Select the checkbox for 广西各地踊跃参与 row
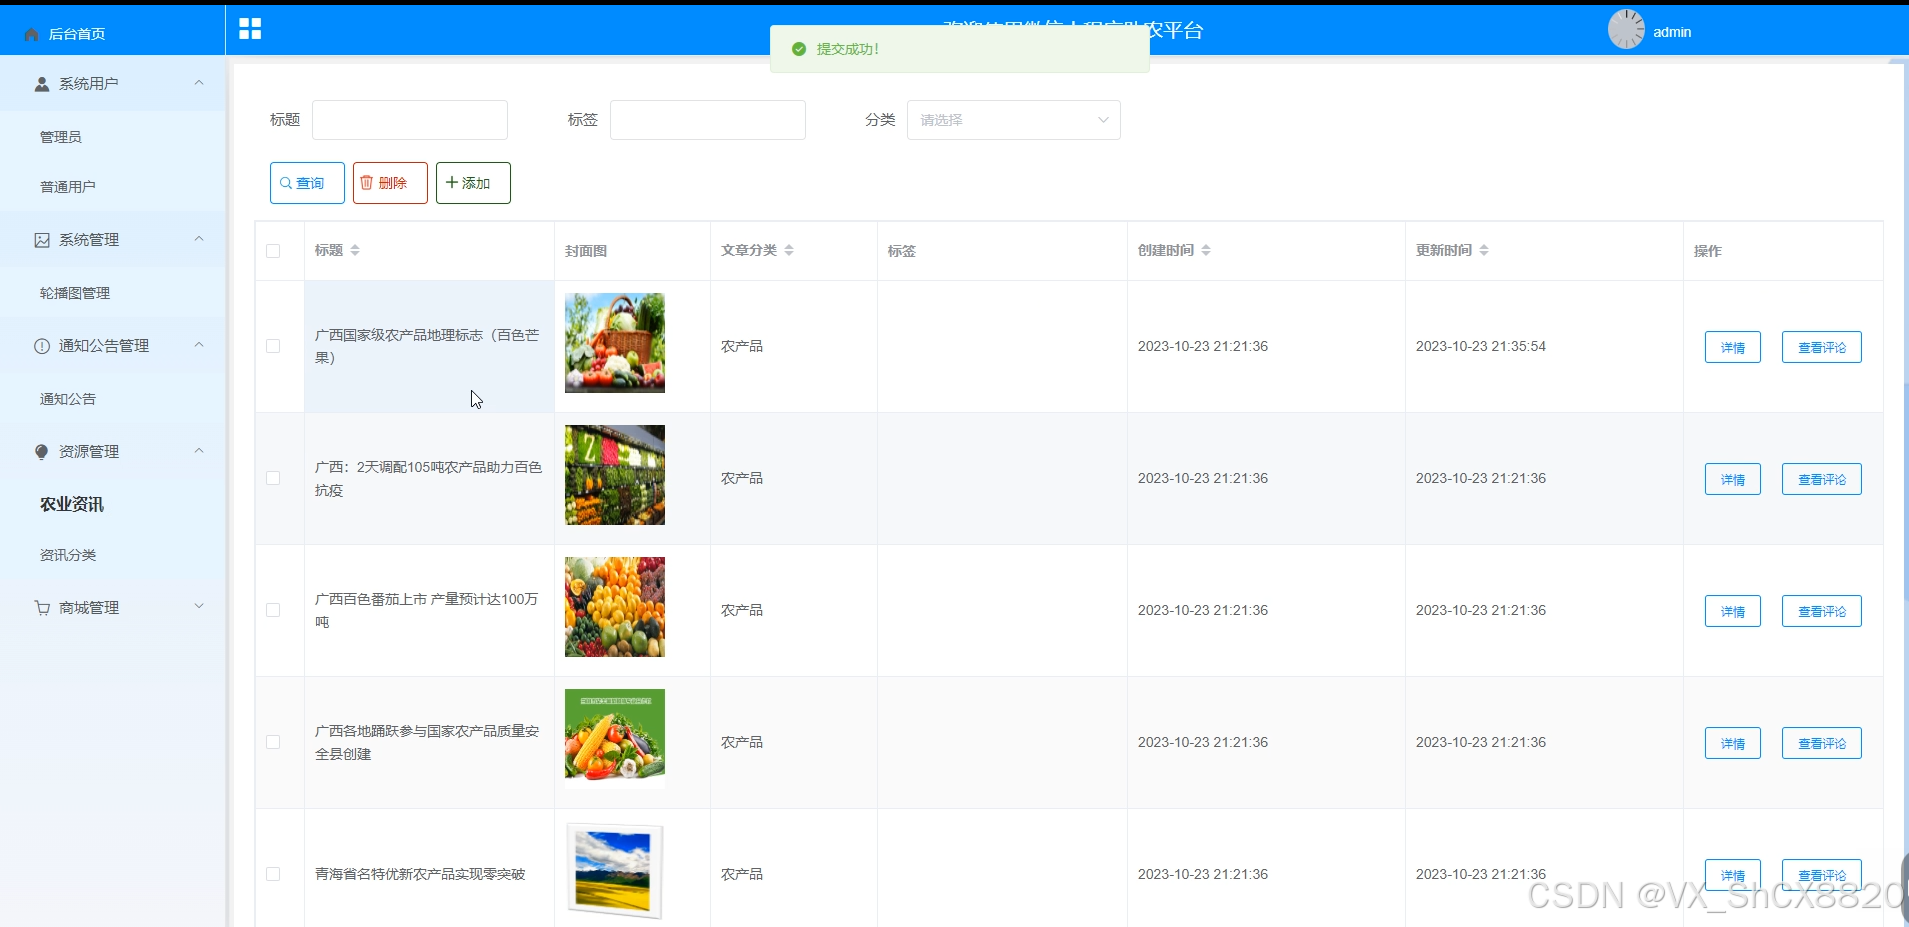 click(x=273, y=742)
